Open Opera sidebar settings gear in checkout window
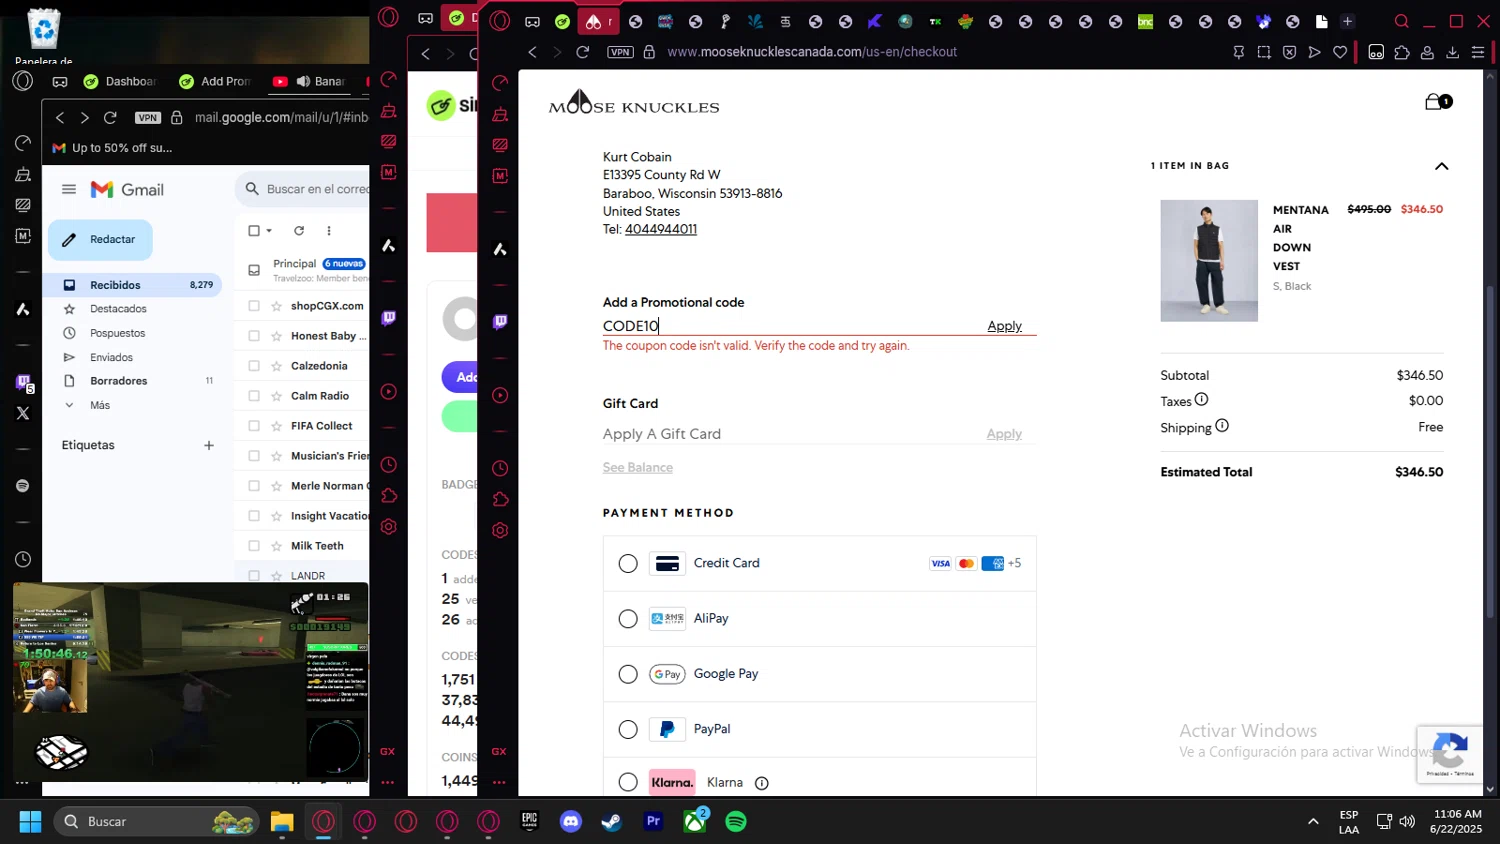This screenshot has height=844, width=1500. 500,530
